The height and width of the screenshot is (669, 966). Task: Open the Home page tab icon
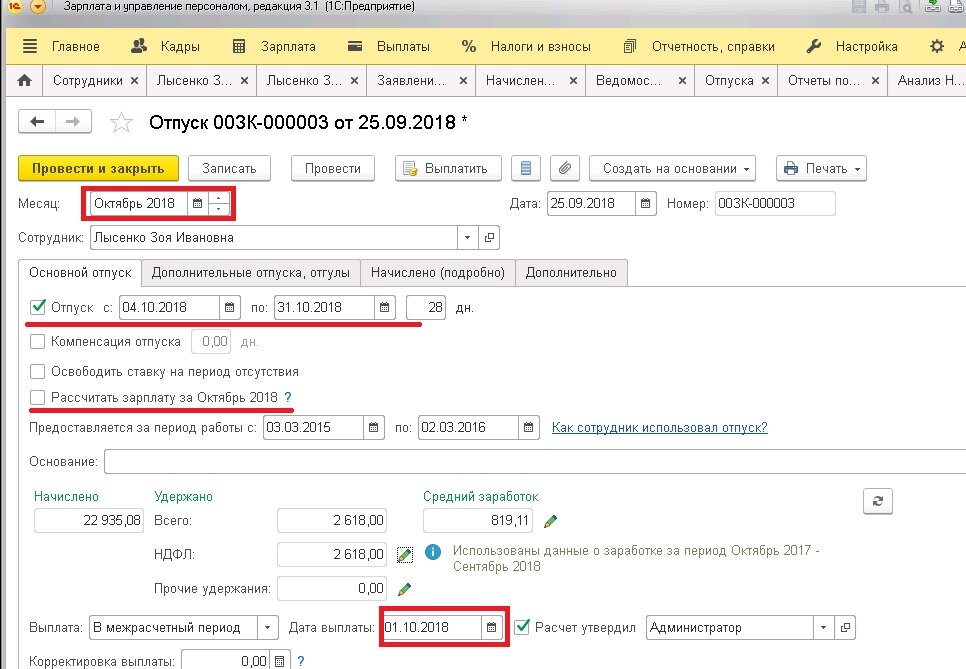25,81
